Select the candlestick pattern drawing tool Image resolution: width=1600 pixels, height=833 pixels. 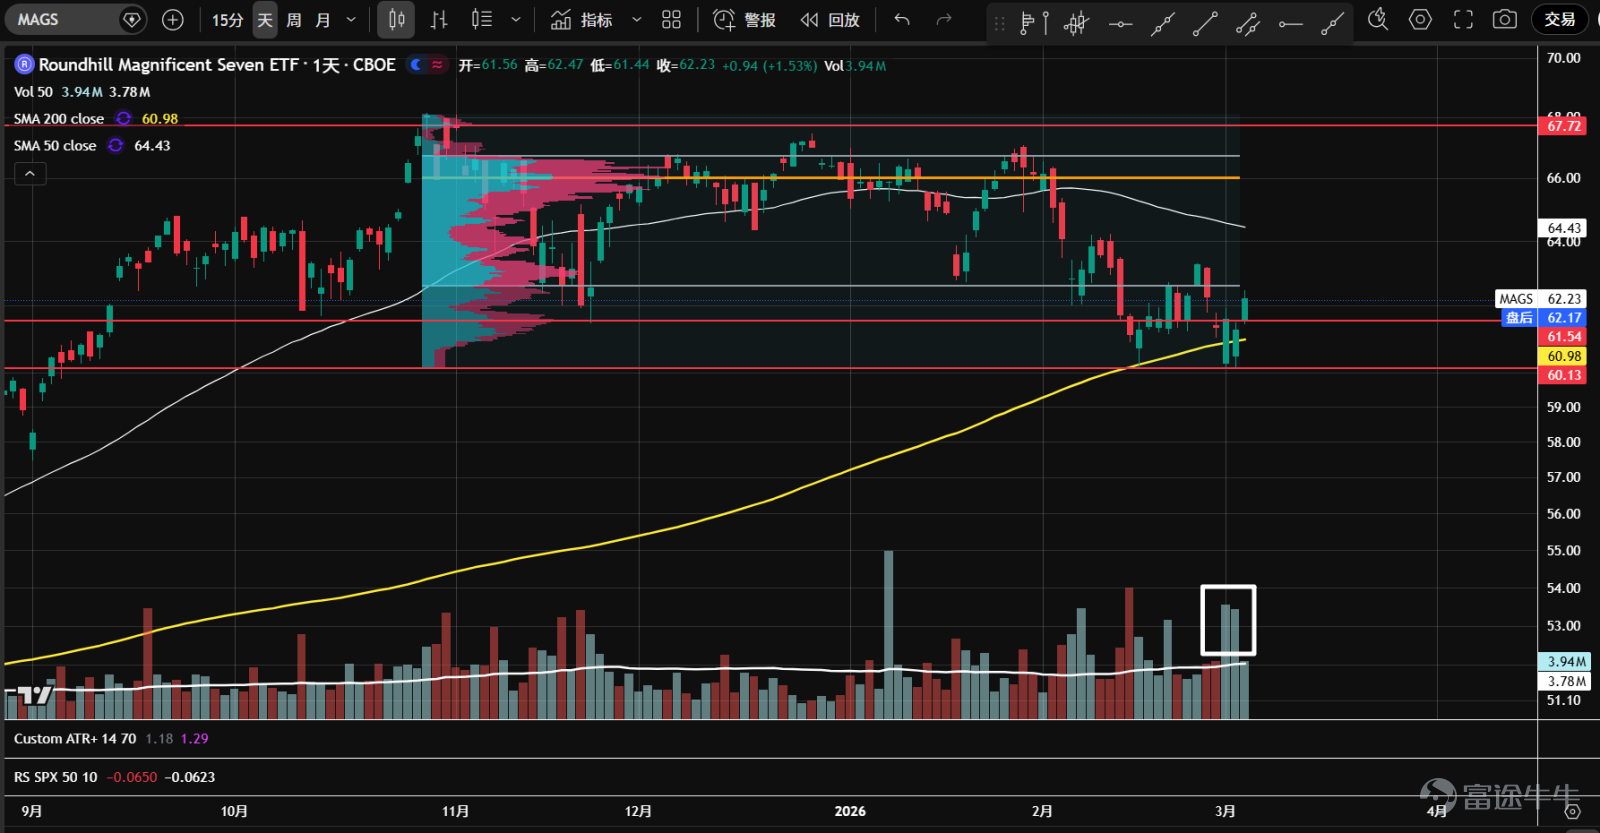click(1076, 23)
